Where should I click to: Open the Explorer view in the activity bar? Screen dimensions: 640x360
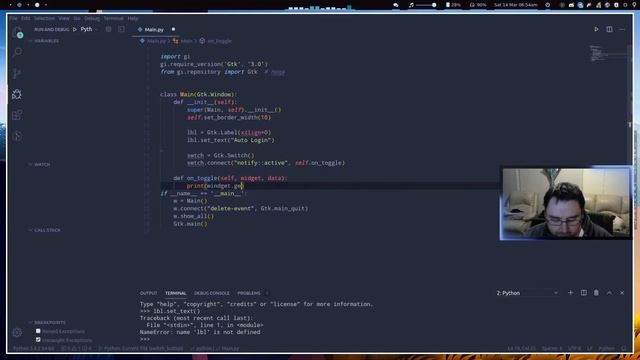pyautogui.click(x=17, y=32)
